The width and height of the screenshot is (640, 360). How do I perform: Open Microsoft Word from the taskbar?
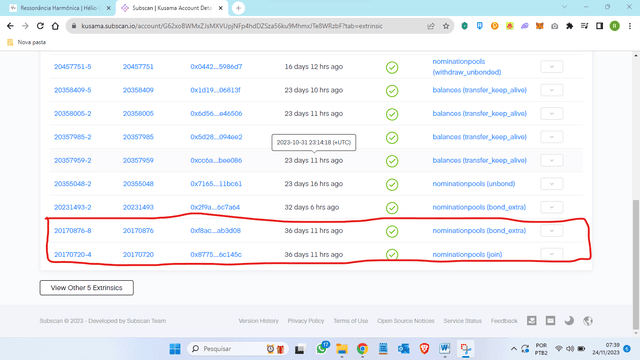(x=444, y=349)
